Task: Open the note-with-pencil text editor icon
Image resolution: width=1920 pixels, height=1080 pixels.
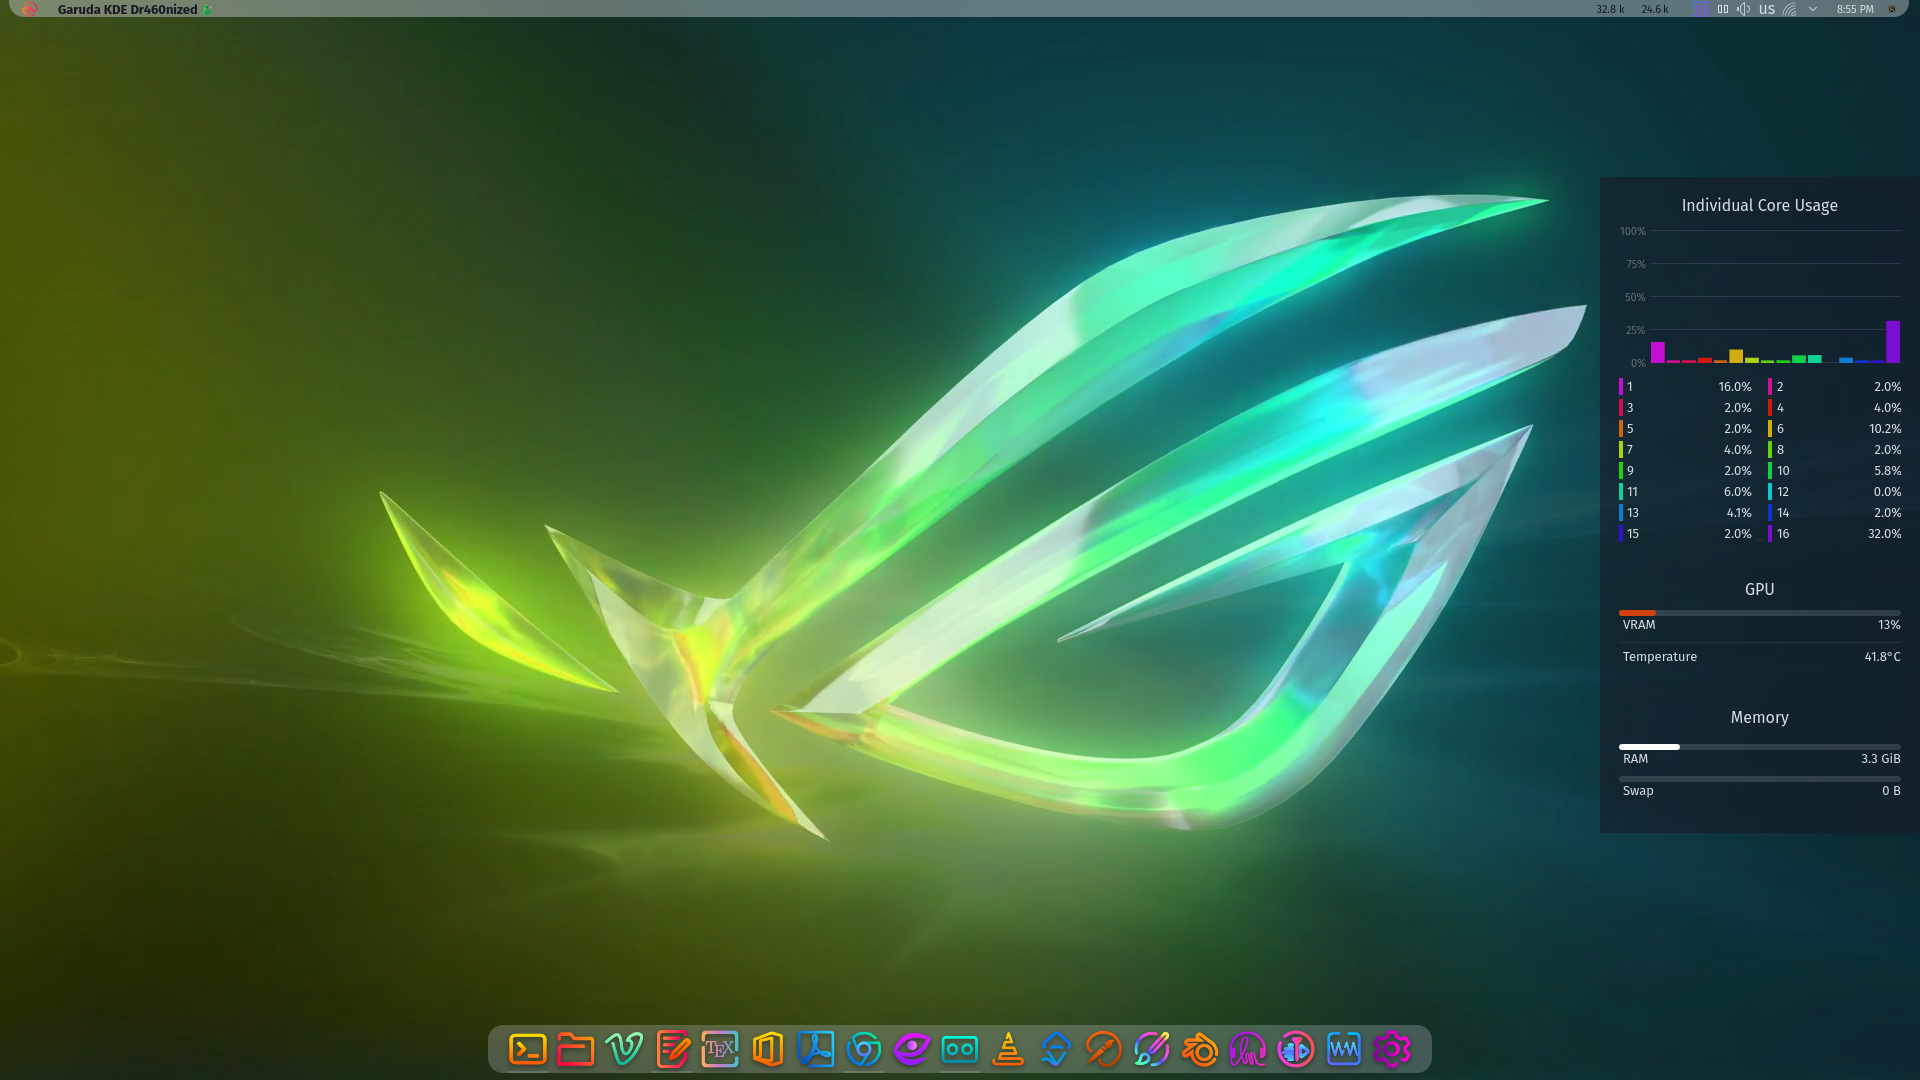Action: tap(673, 1049)
